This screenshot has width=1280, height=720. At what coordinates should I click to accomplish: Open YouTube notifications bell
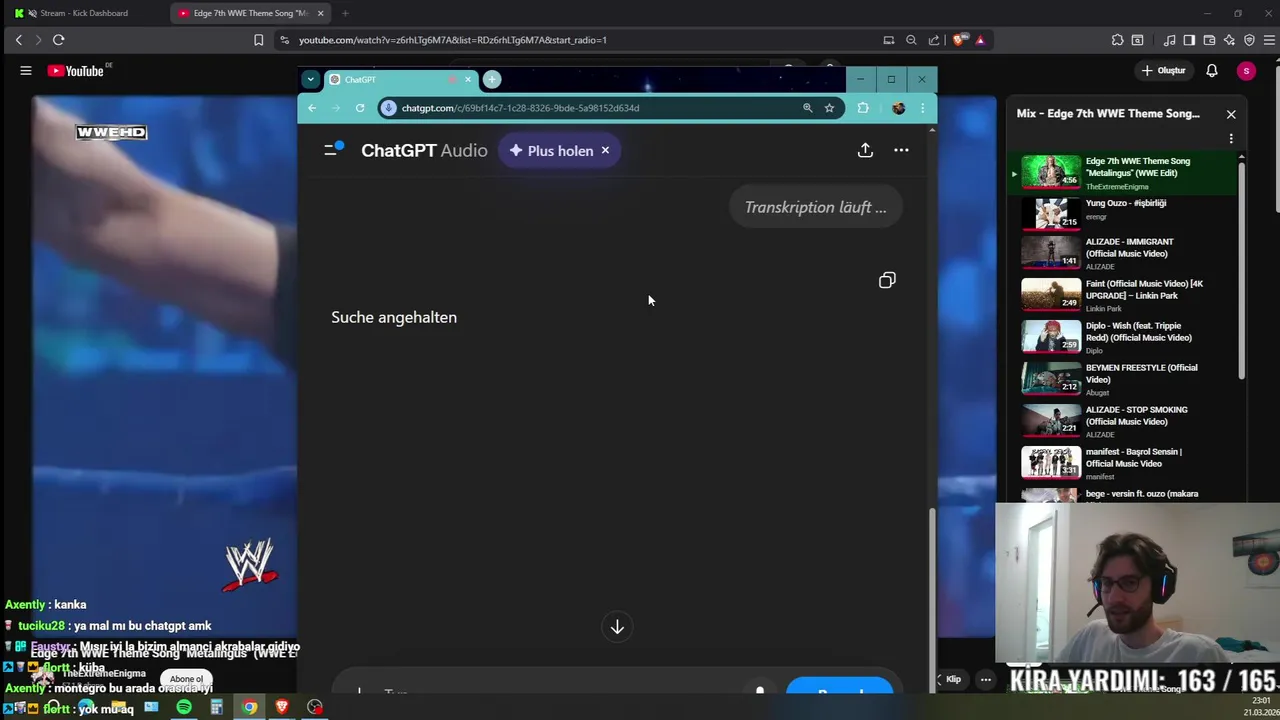coord(1211,71)
